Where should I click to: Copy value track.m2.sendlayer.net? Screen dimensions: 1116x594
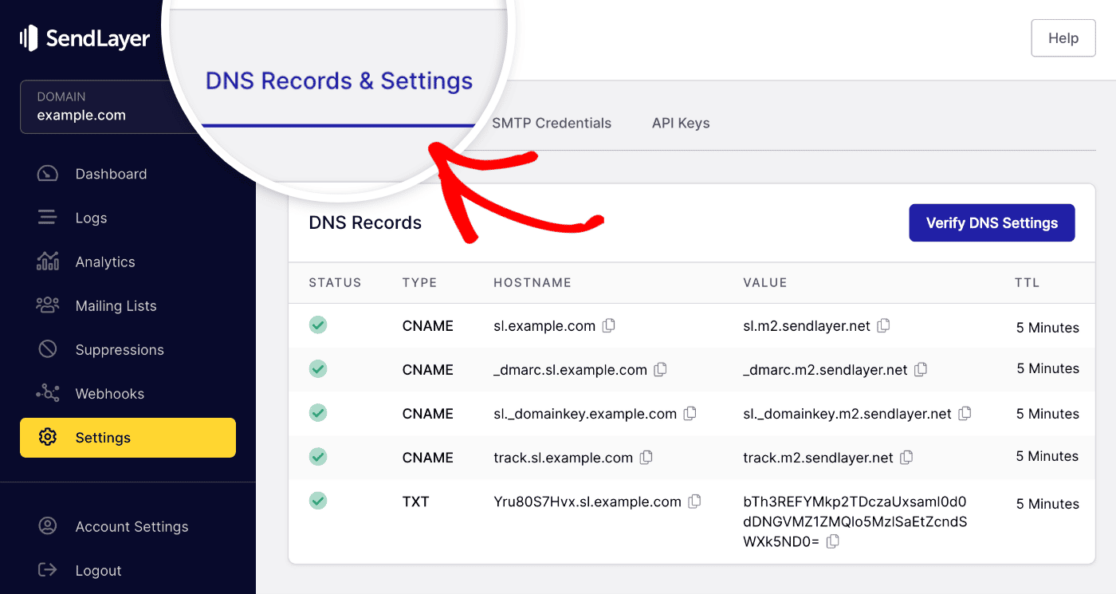click(907, 457)
